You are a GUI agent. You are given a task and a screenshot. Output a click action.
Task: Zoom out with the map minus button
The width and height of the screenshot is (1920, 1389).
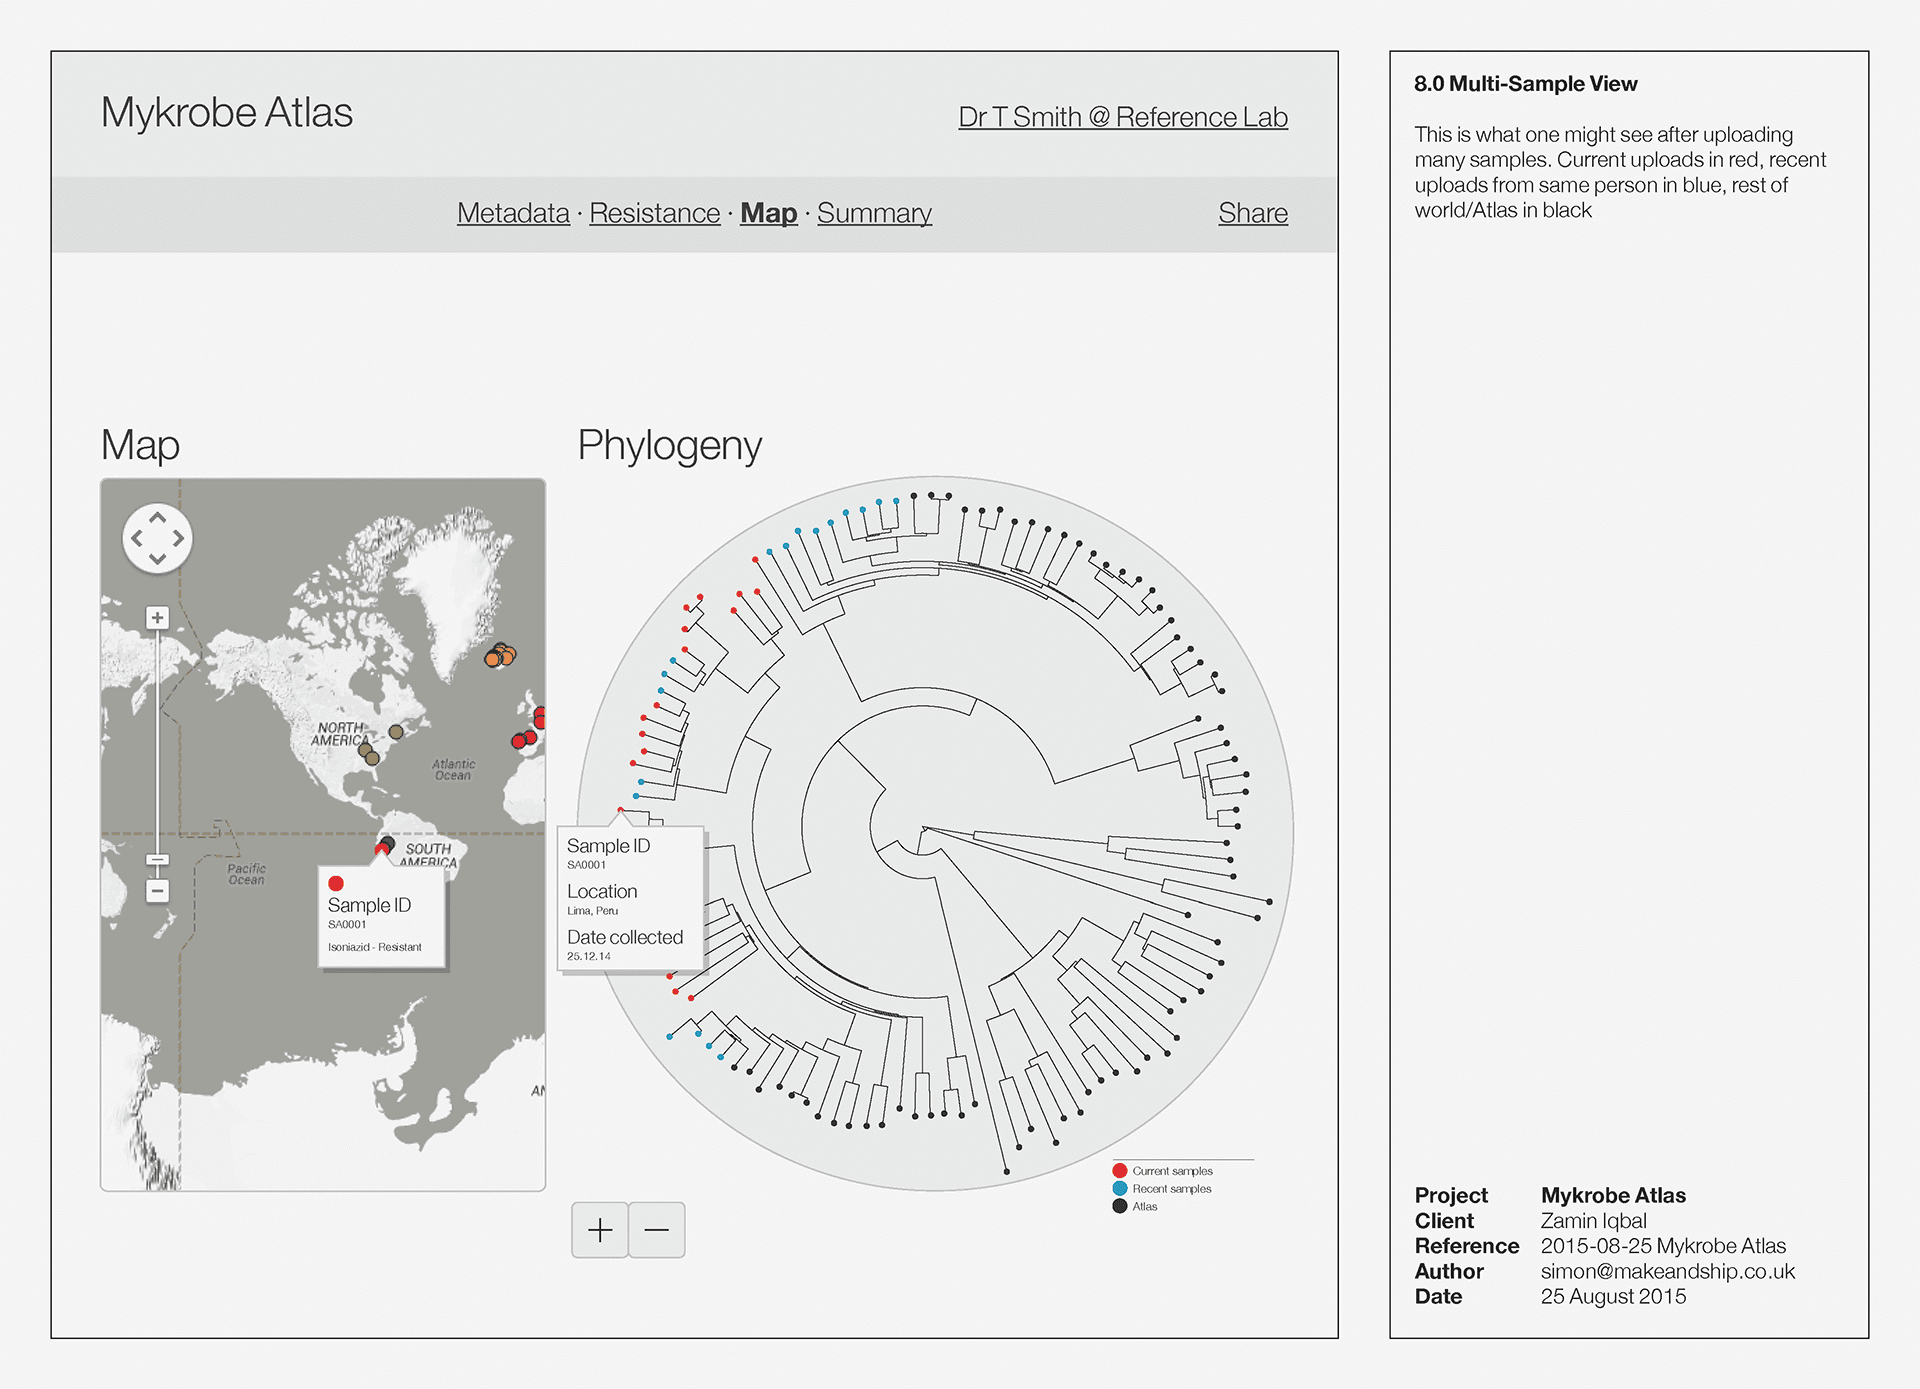coord(157,891)
